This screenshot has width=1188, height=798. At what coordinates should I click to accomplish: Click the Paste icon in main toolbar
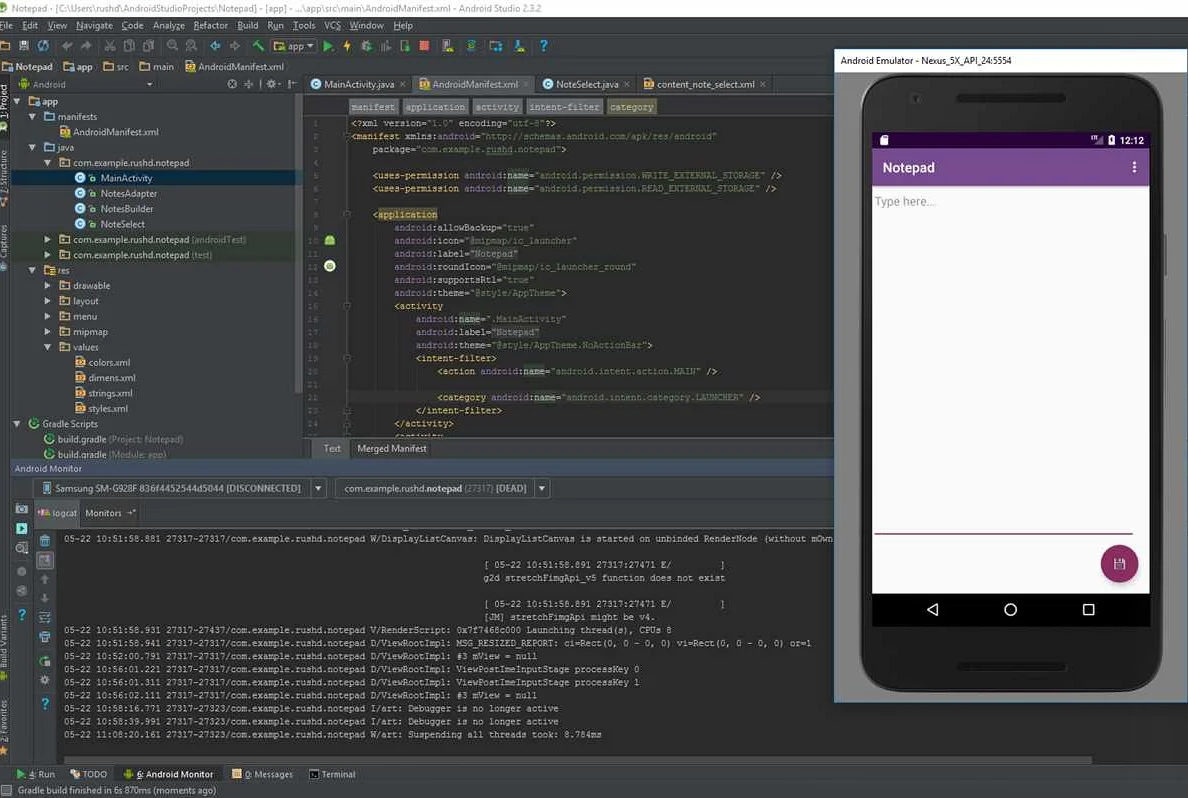[148, 46]
